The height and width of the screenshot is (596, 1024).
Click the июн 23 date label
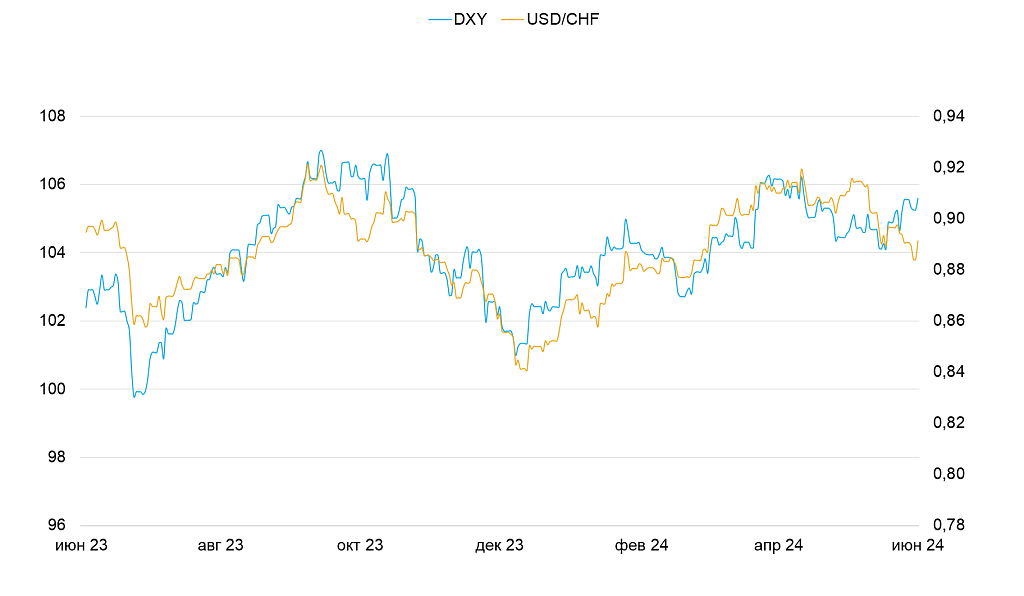(x=81, y=545)
